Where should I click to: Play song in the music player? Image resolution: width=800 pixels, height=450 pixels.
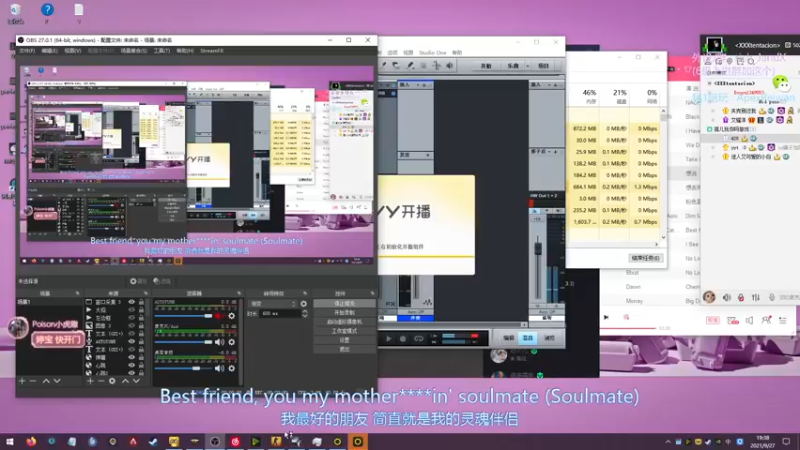(x=606, y=317)
